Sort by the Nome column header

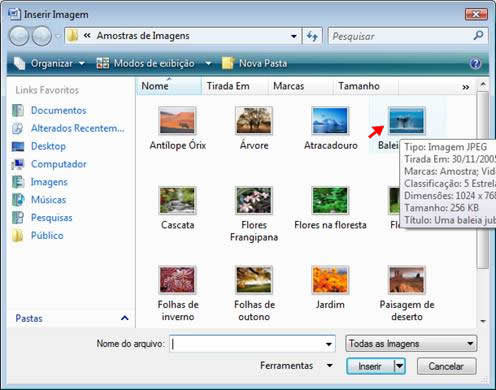click(169, 86)
